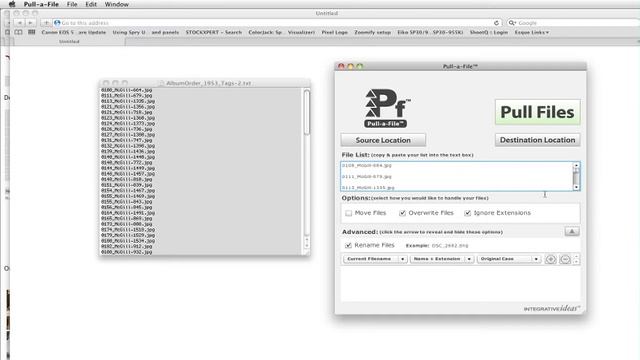Open the bookmarks book icon

pyautogui.click(x=19, y=32)
